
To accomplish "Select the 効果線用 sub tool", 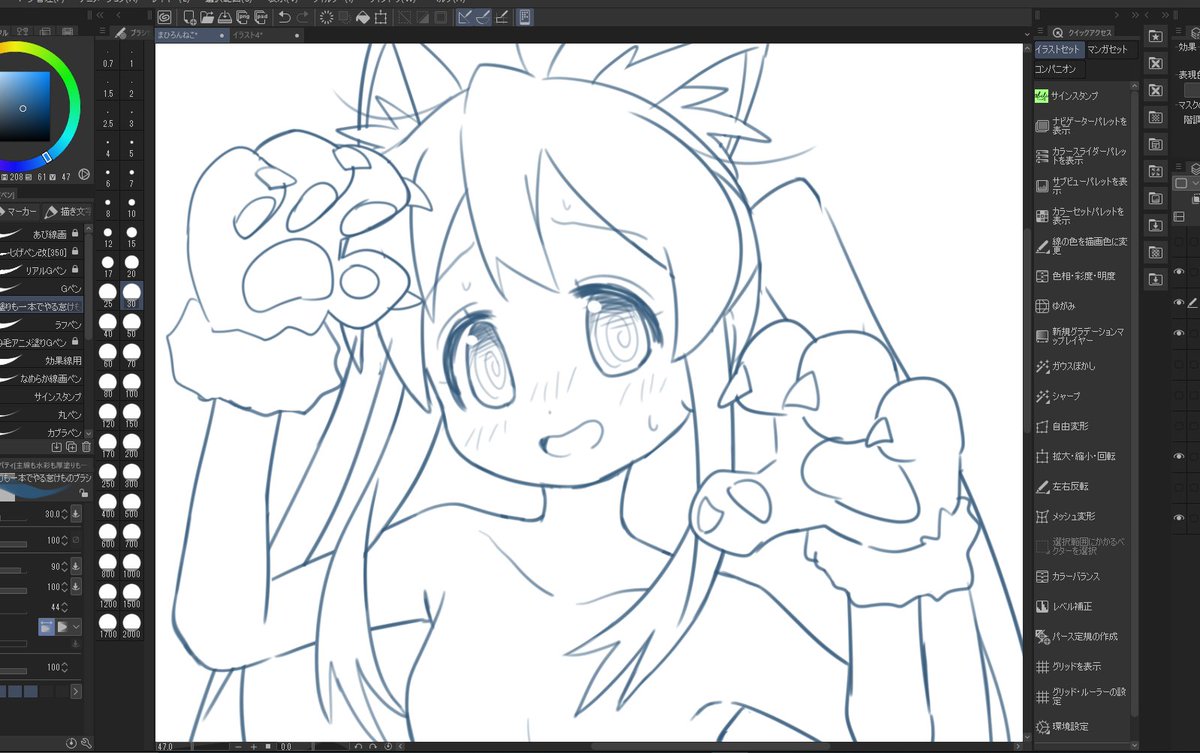I will pos(42,360).
